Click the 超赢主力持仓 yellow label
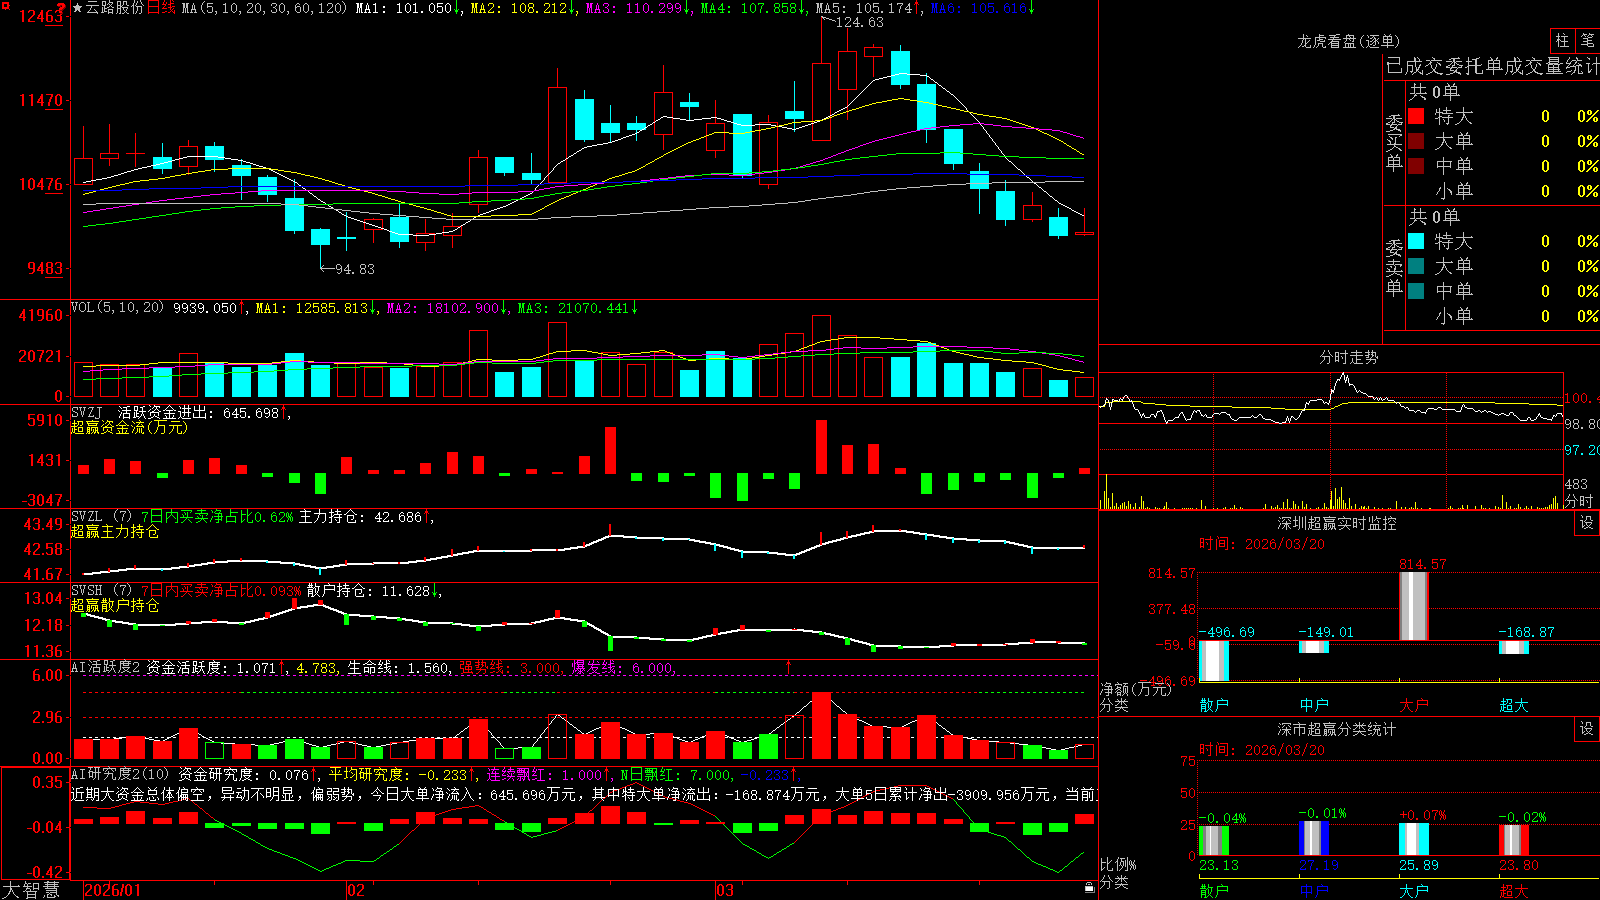 (x=115, y=531)
